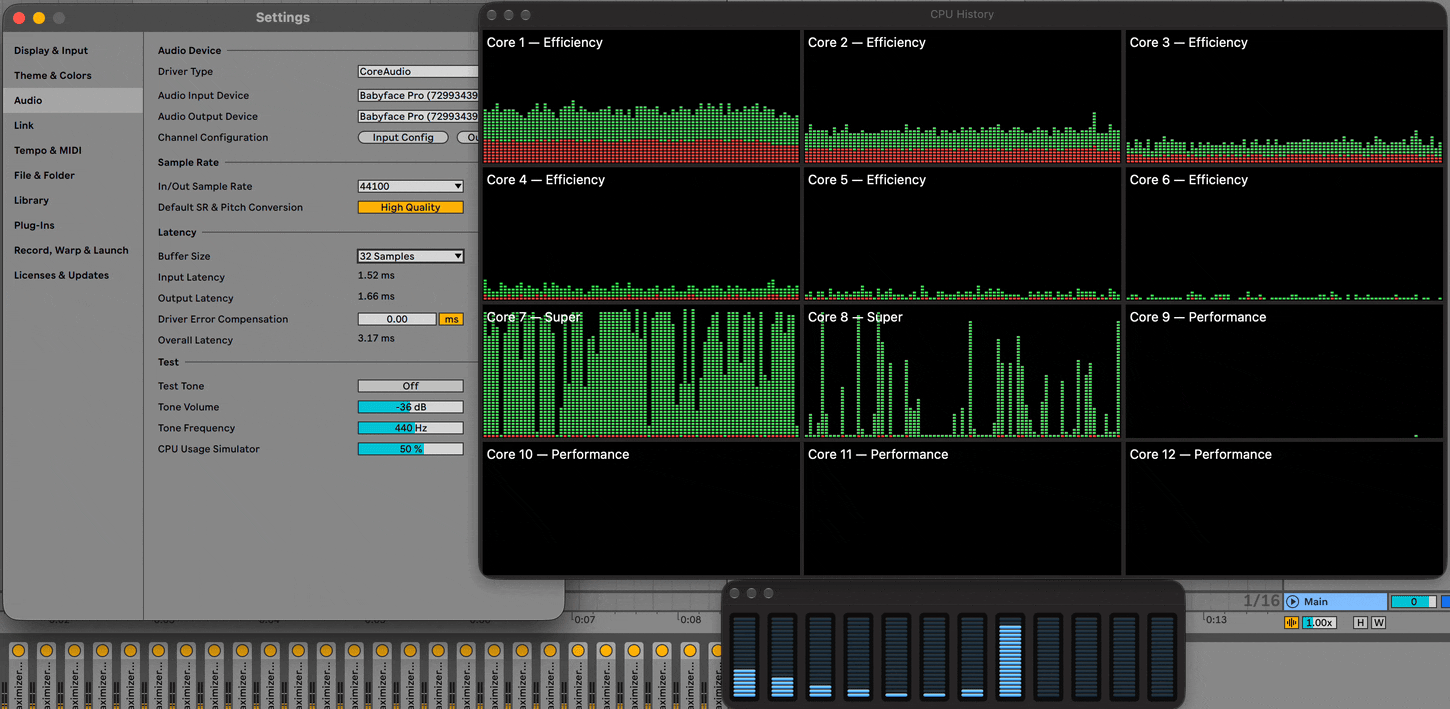Close the Settings window with the red button
The width and height of the screenshot is (1450, 709).
point(18,18)
